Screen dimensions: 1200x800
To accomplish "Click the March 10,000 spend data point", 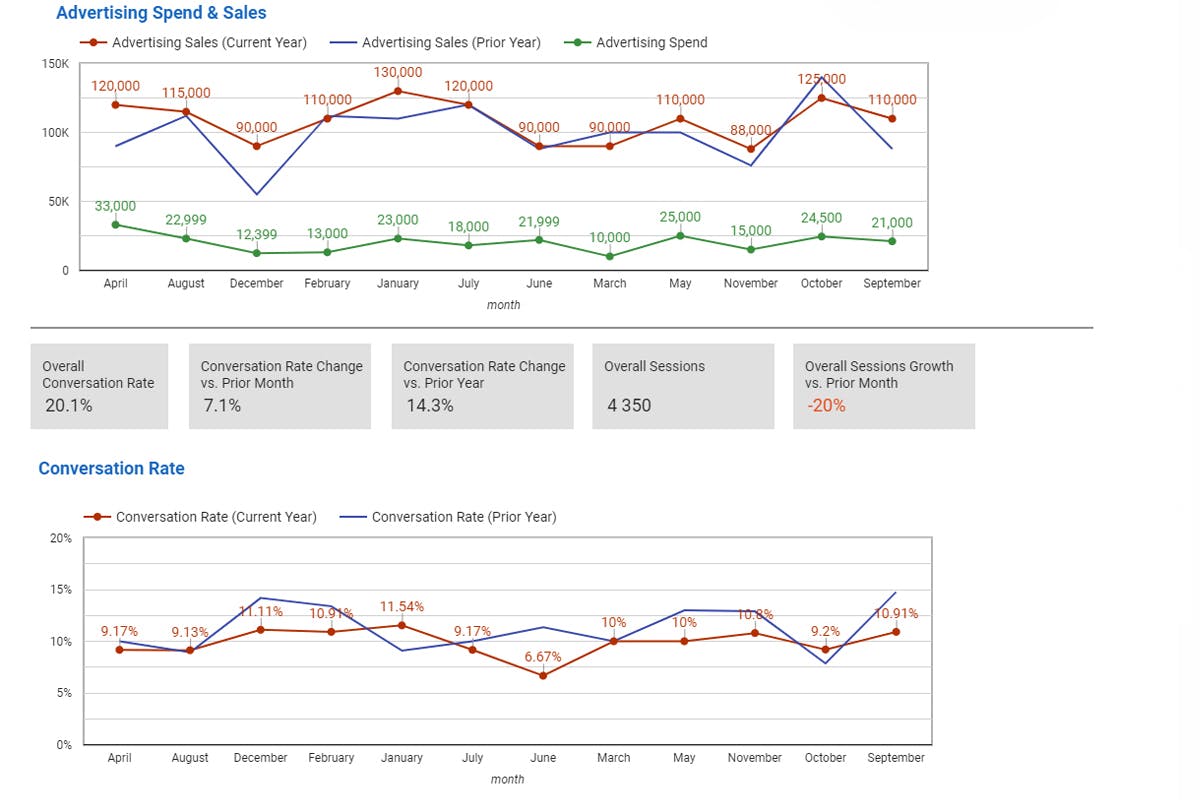I will (x=610, y=256).
